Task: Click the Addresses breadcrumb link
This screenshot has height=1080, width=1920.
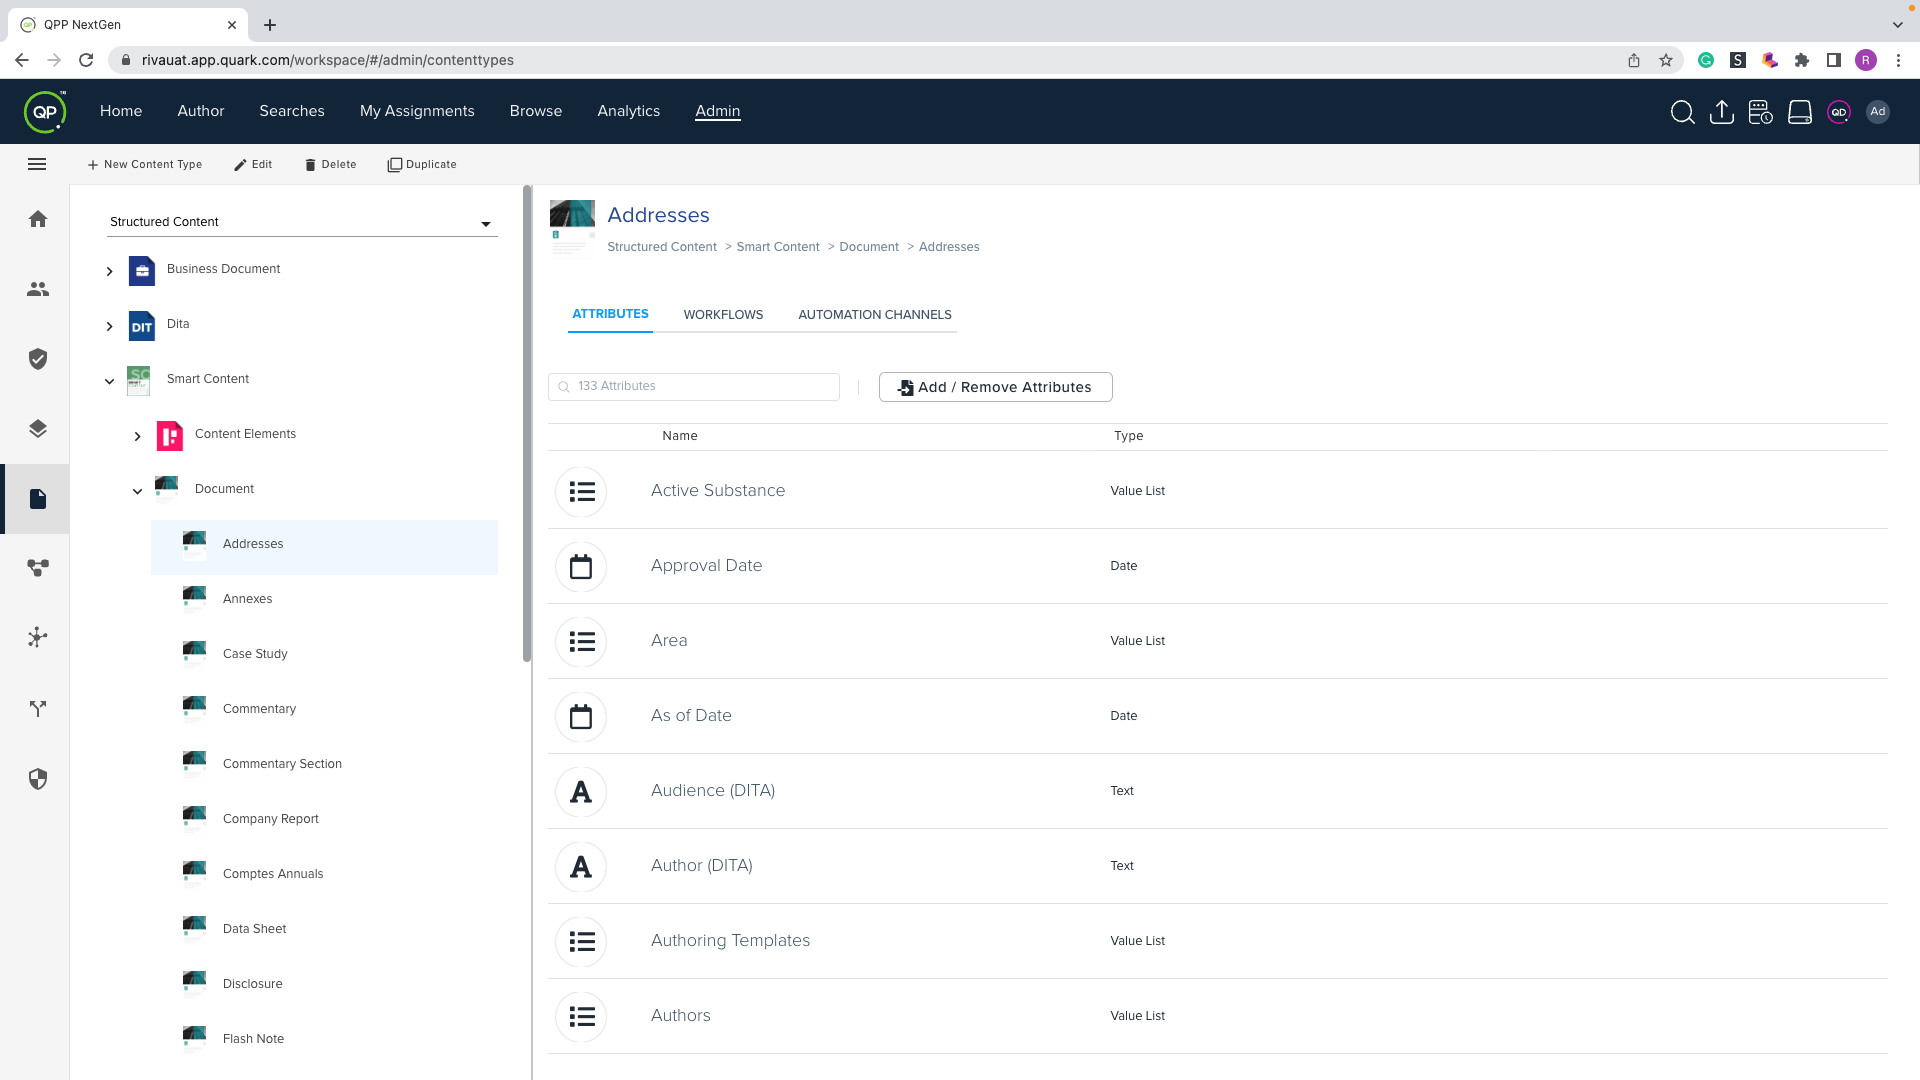Action: click(948, 246)
